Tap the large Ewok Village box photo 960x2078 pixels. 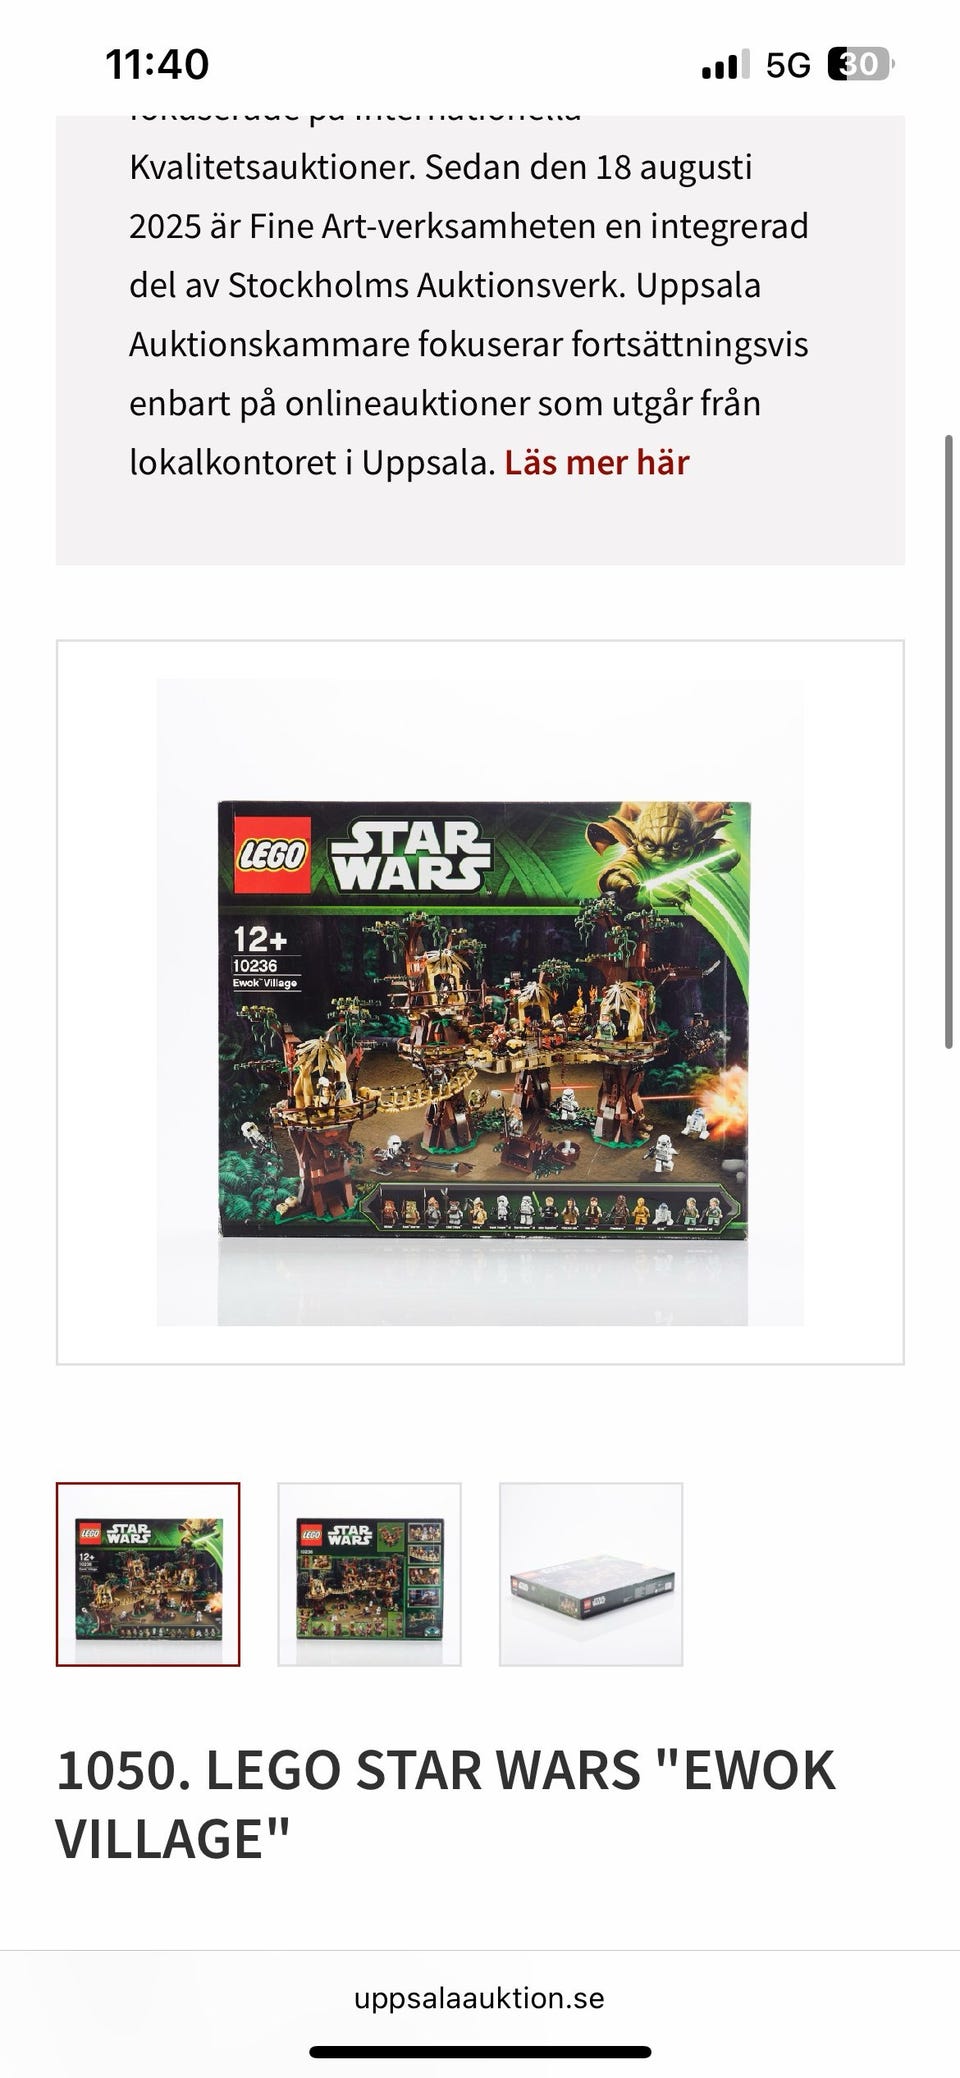[480, 1002]
